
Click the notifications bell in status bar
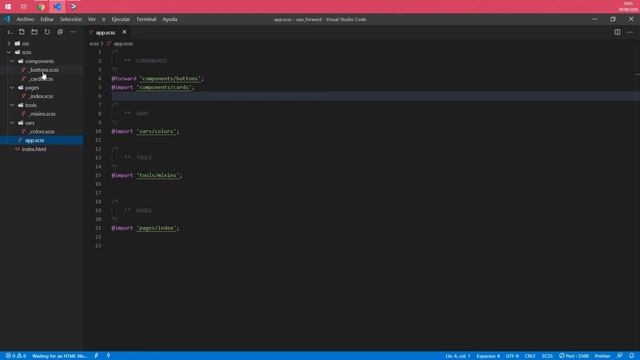631,356
